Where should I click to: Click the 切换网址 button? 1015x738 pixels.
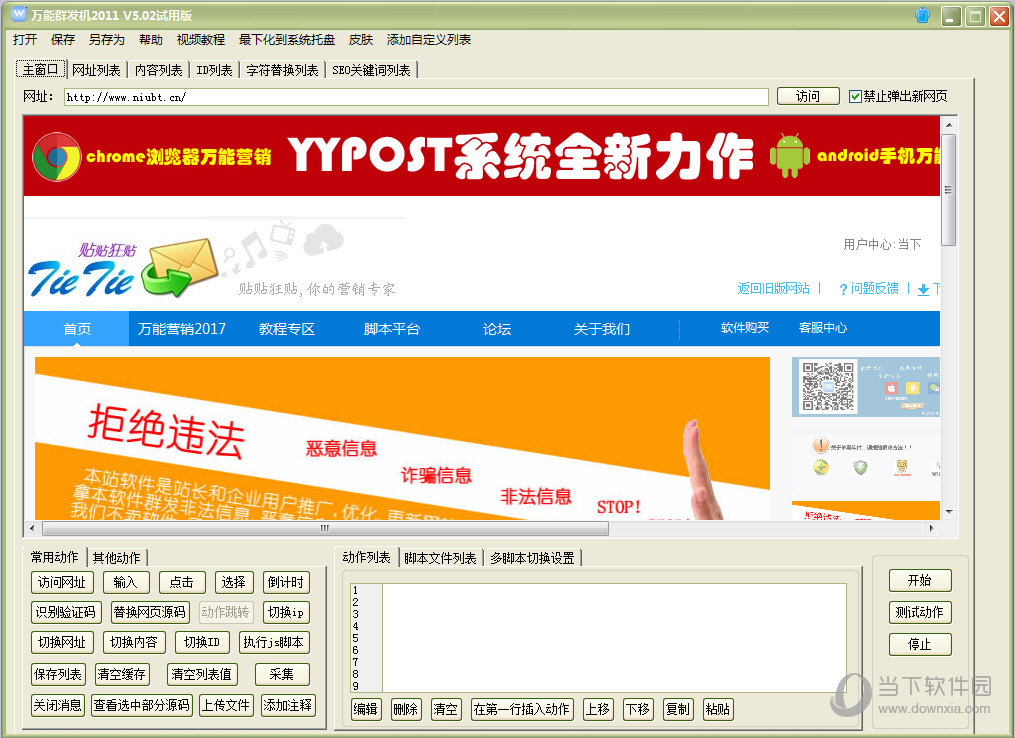(x=61, y=642)
